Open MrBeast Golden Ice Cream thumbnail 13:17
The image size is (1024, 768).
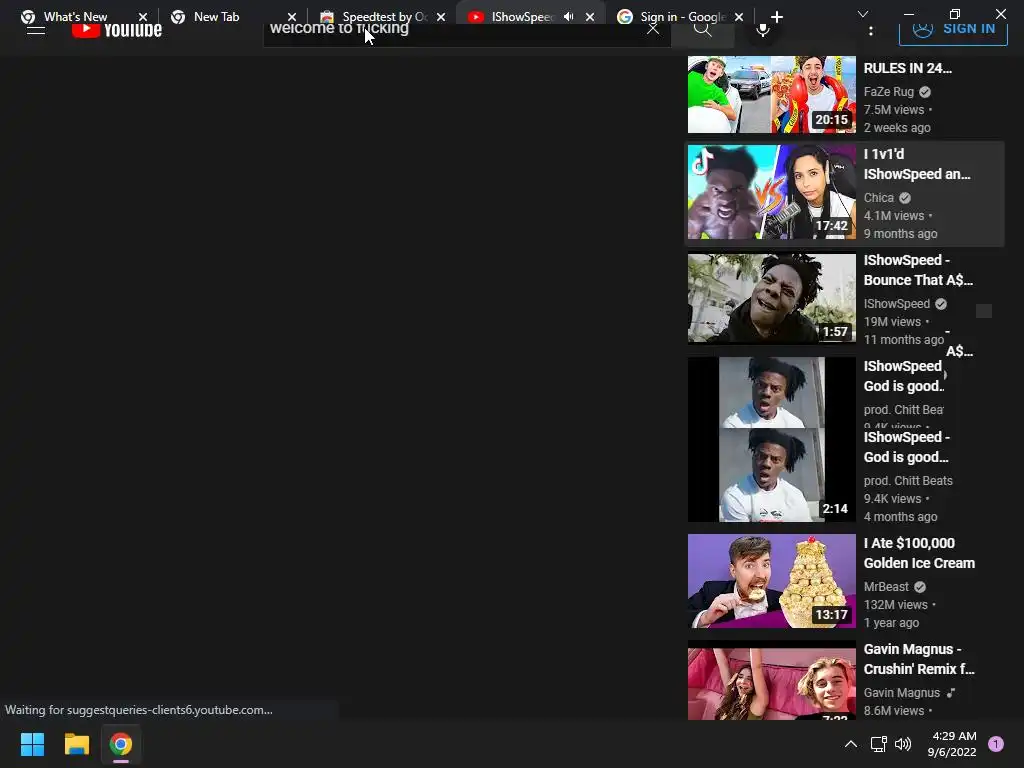pyautogui.click(x=771, y=581)
